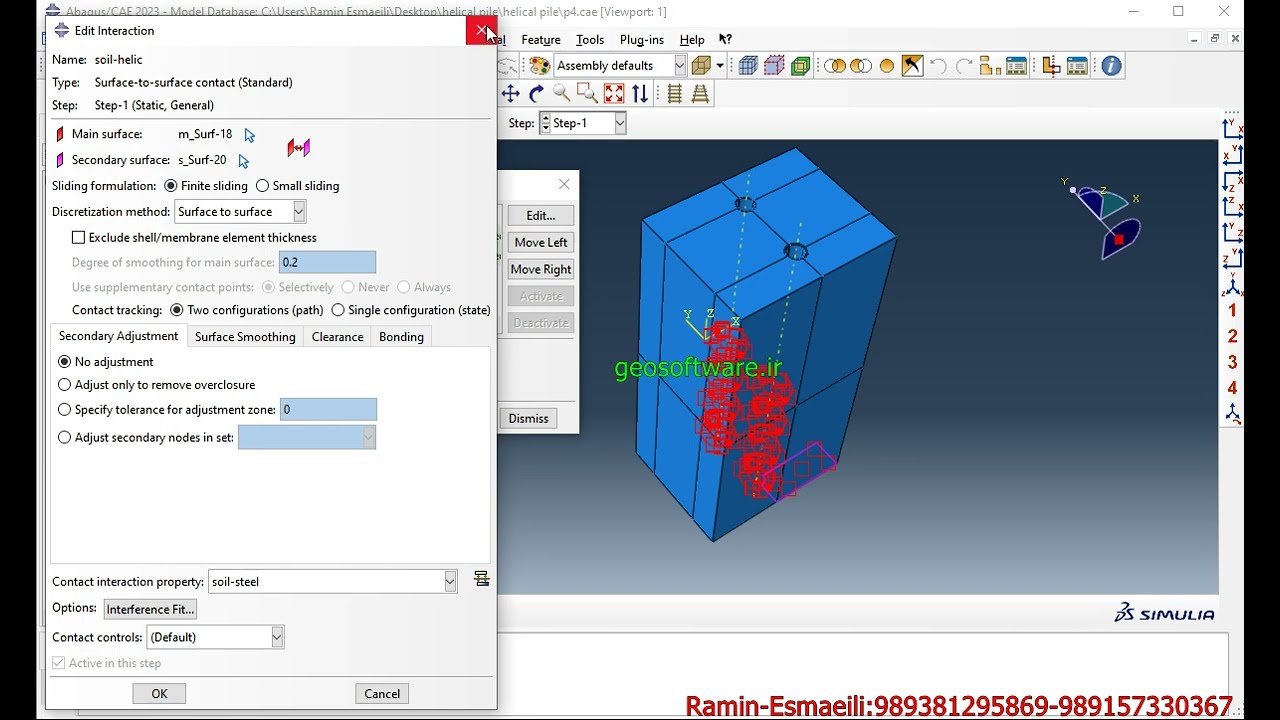Click the render style cube icon
This screenshot has height=720, width=1280.
[x=701, y=66]
